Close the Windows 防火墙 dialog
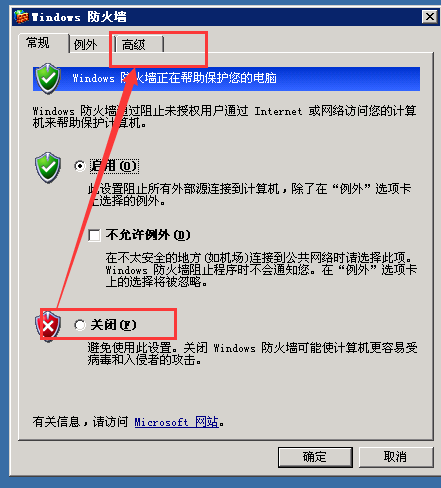441x488 pixels. pos(430,16)
